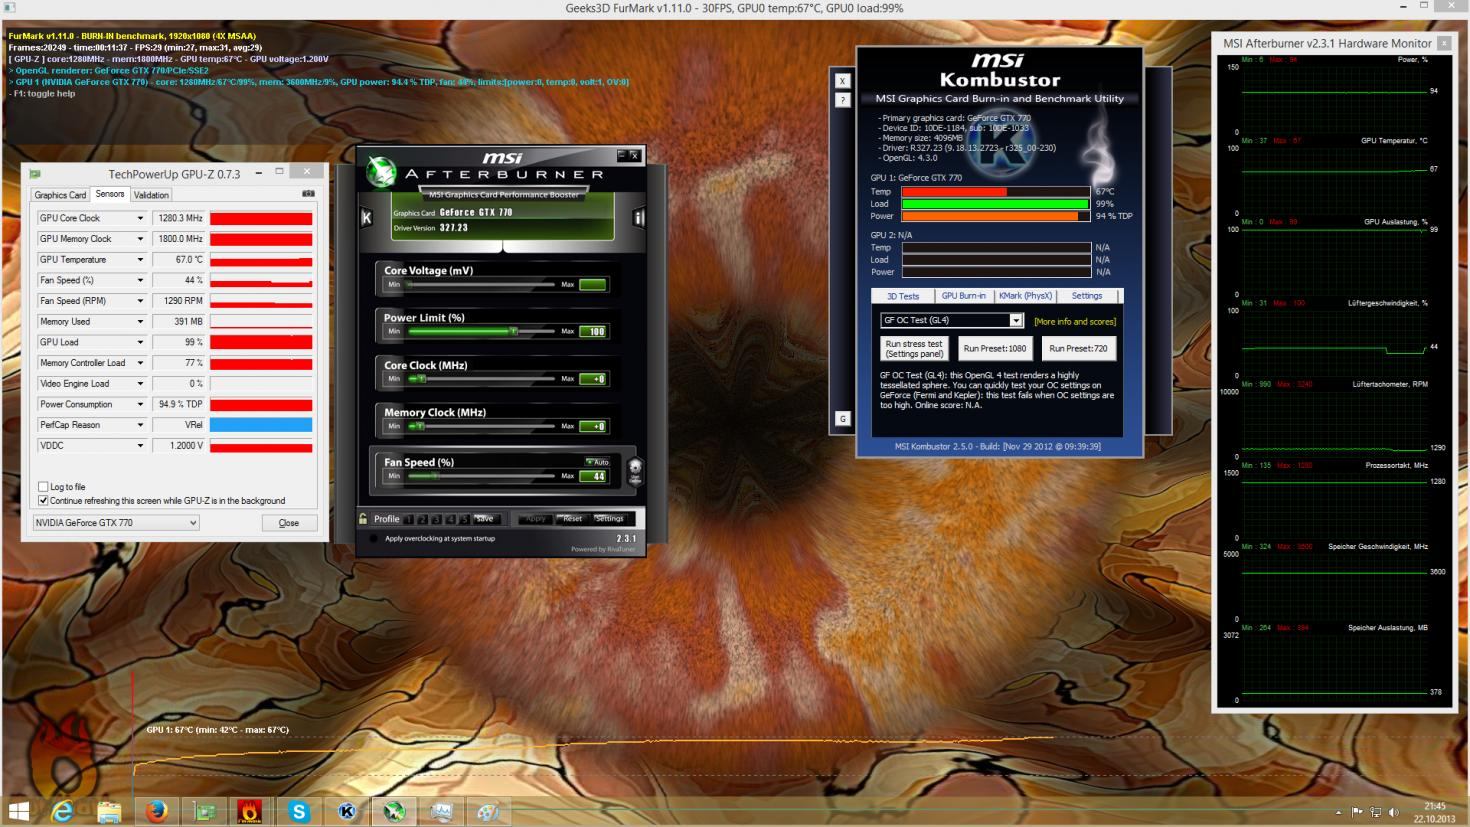Image resolution: width=1470 pixels, height=827 pixels.
Task: Click the Afterburner Apply button
Action: (536, 519)
